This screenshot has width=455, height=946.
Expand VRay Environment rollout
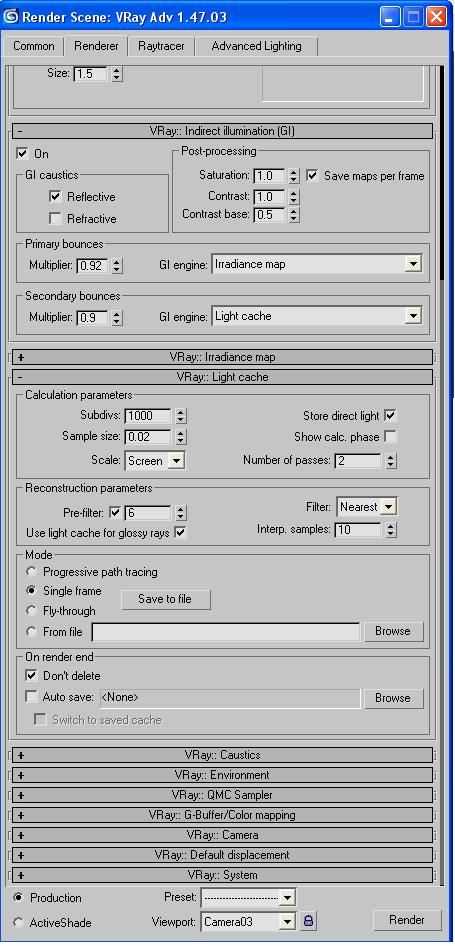[222, 775]
